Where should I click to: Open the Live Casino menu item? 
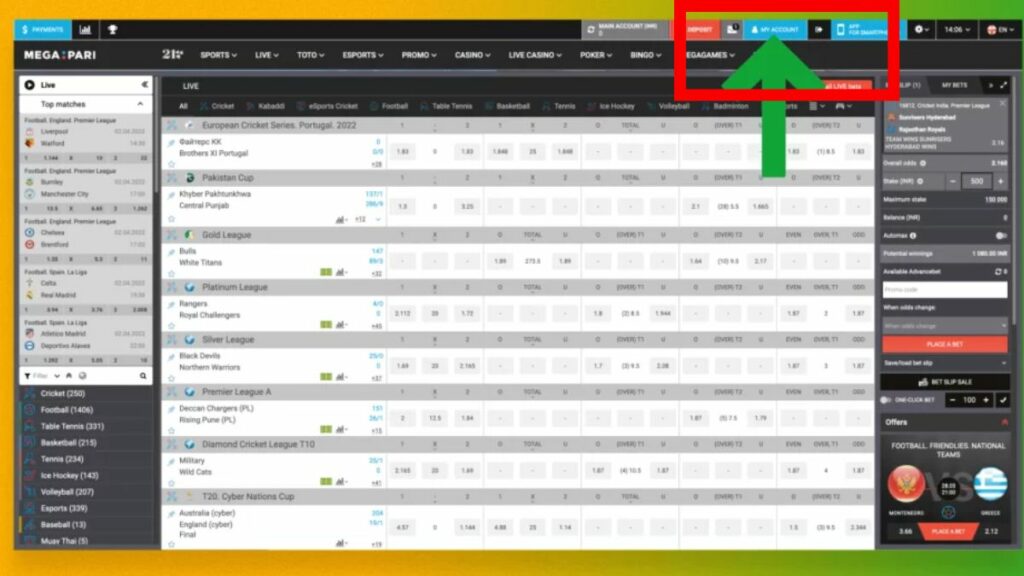click(535, 55)
